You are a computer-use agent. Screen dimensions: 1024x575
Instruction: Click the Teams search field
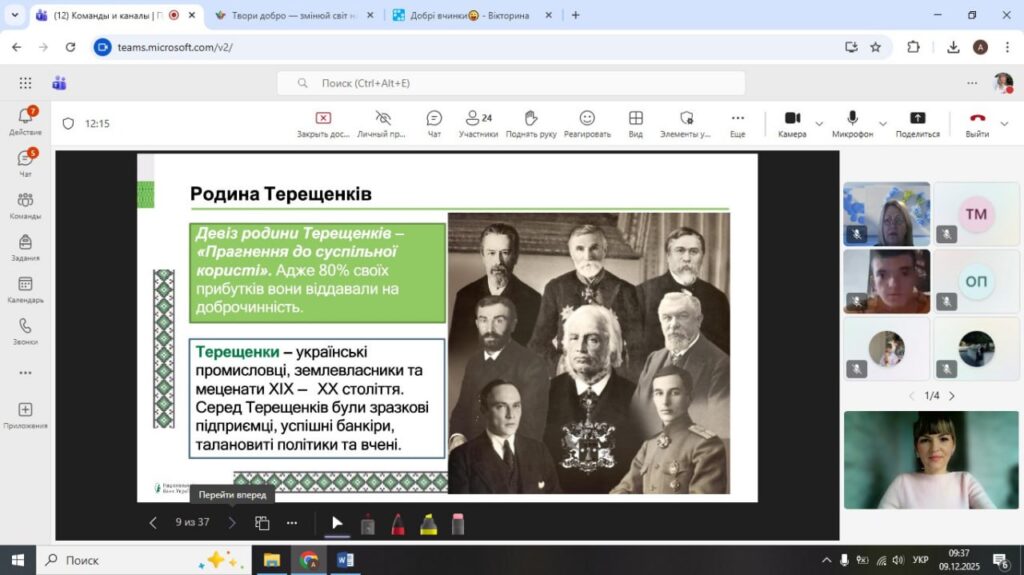510,83
